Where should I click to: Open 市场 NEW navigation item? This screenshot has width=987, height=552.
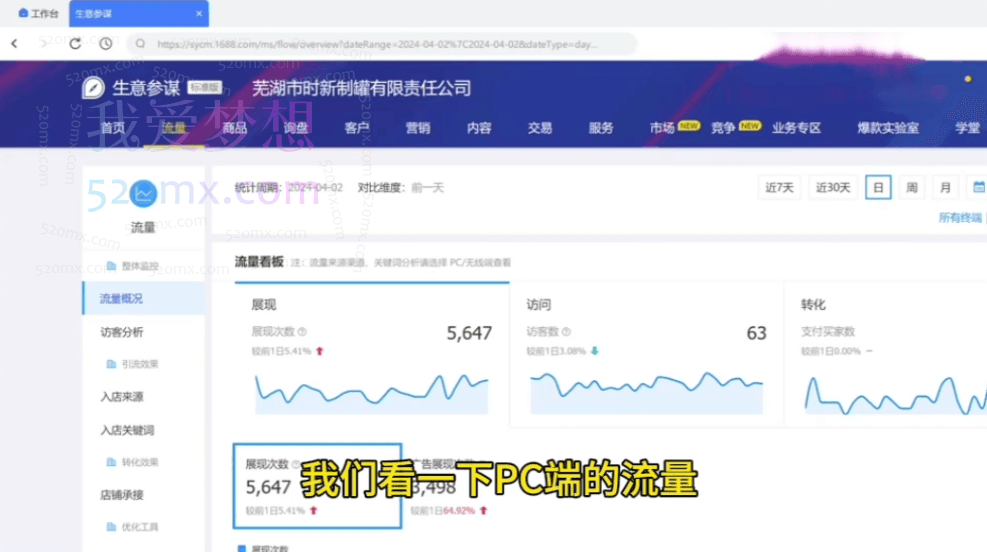click(674, 128)
